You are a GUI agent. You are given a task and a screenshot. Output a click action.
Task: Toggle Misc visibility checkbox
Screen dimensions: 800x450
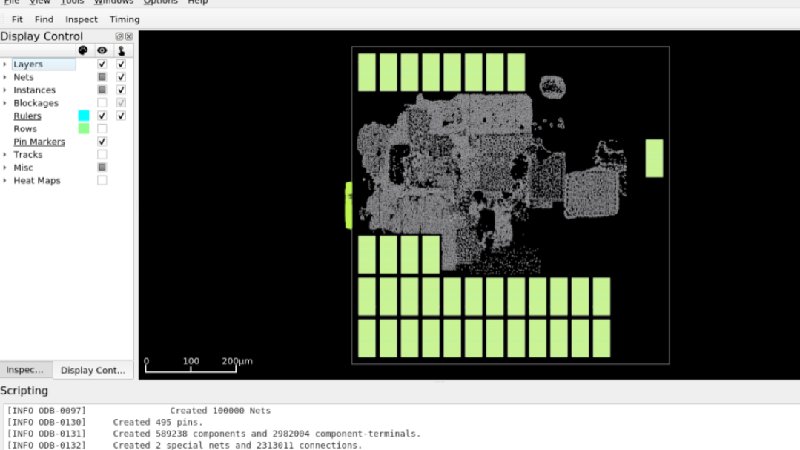tap(102, 167)
